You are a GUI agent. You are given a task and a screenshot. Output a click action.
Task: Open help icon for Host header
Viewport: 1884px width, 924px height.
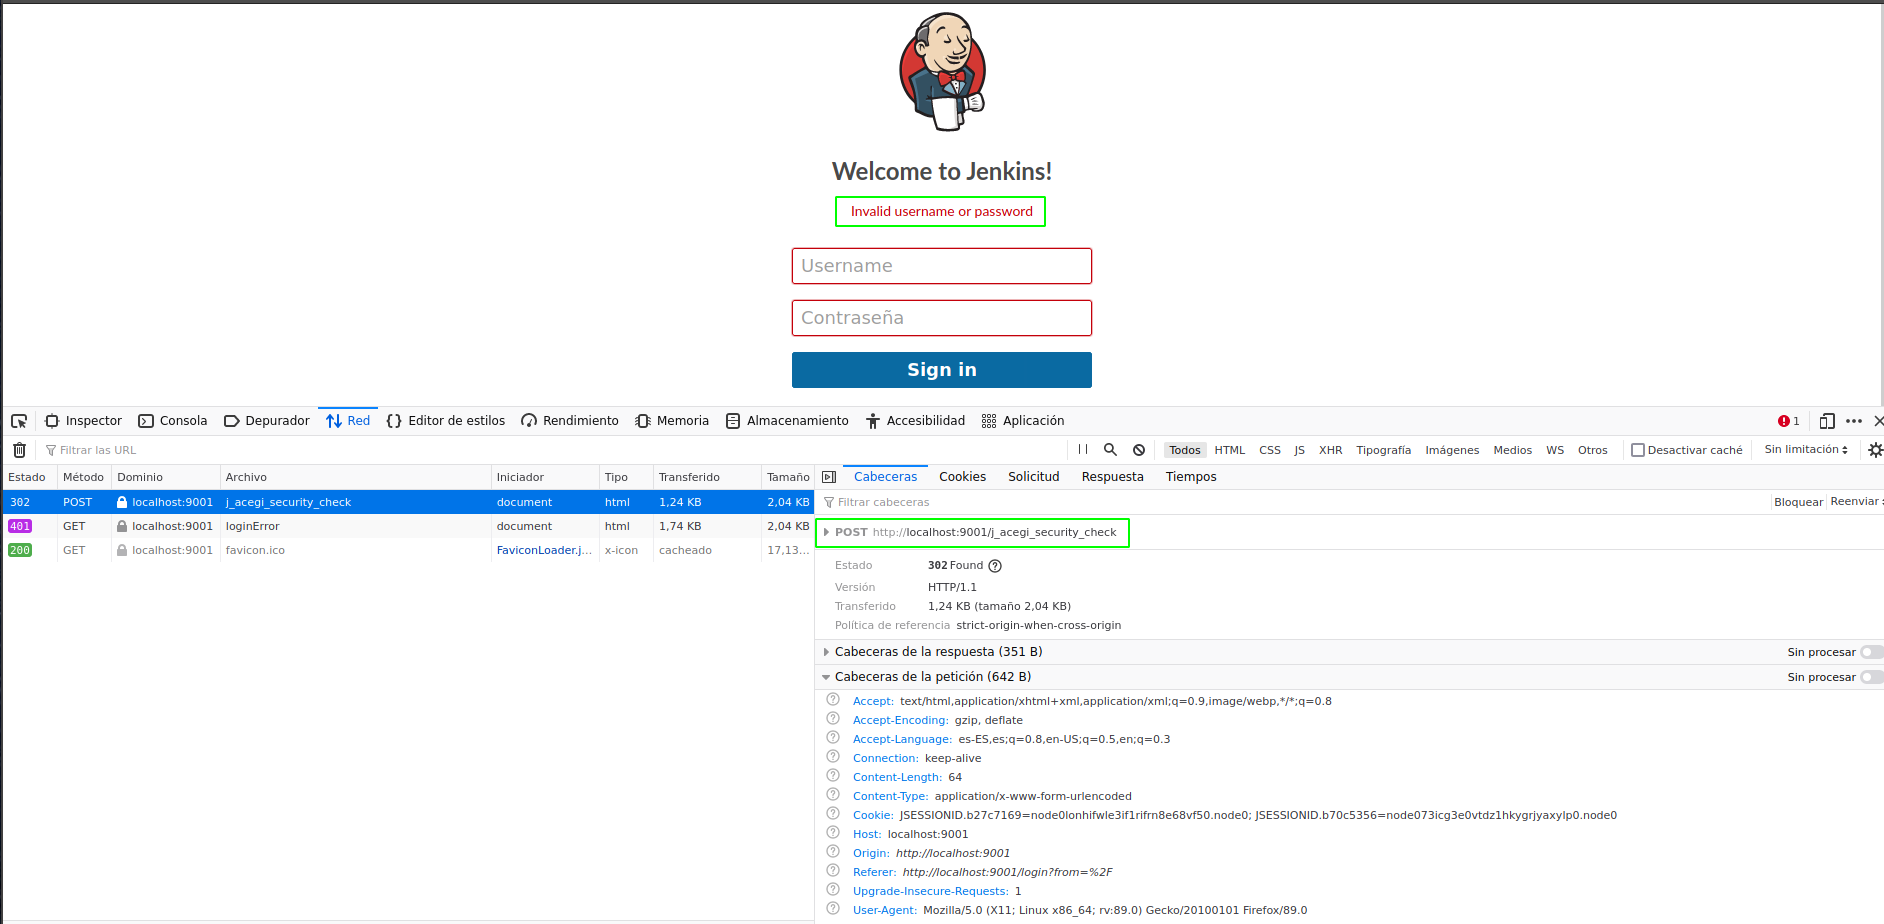point(833,833)
